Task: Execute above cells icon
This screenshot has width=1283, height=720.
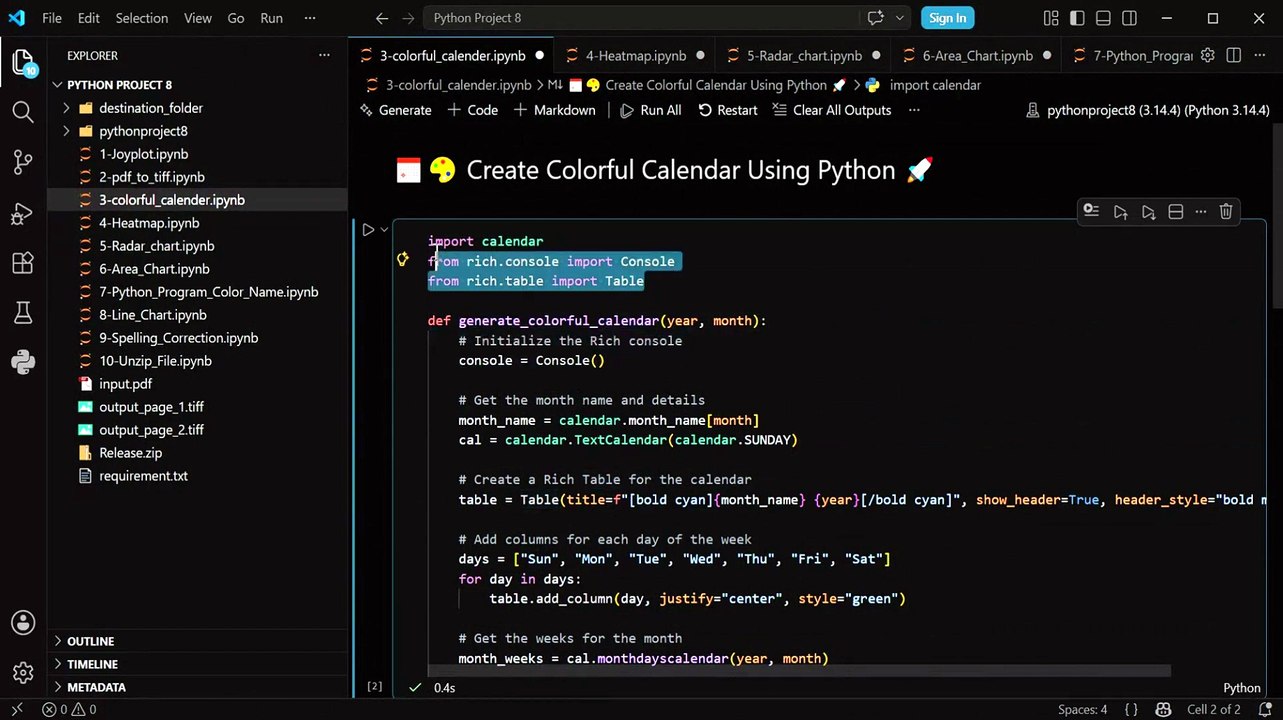Action: (1120, 211)
